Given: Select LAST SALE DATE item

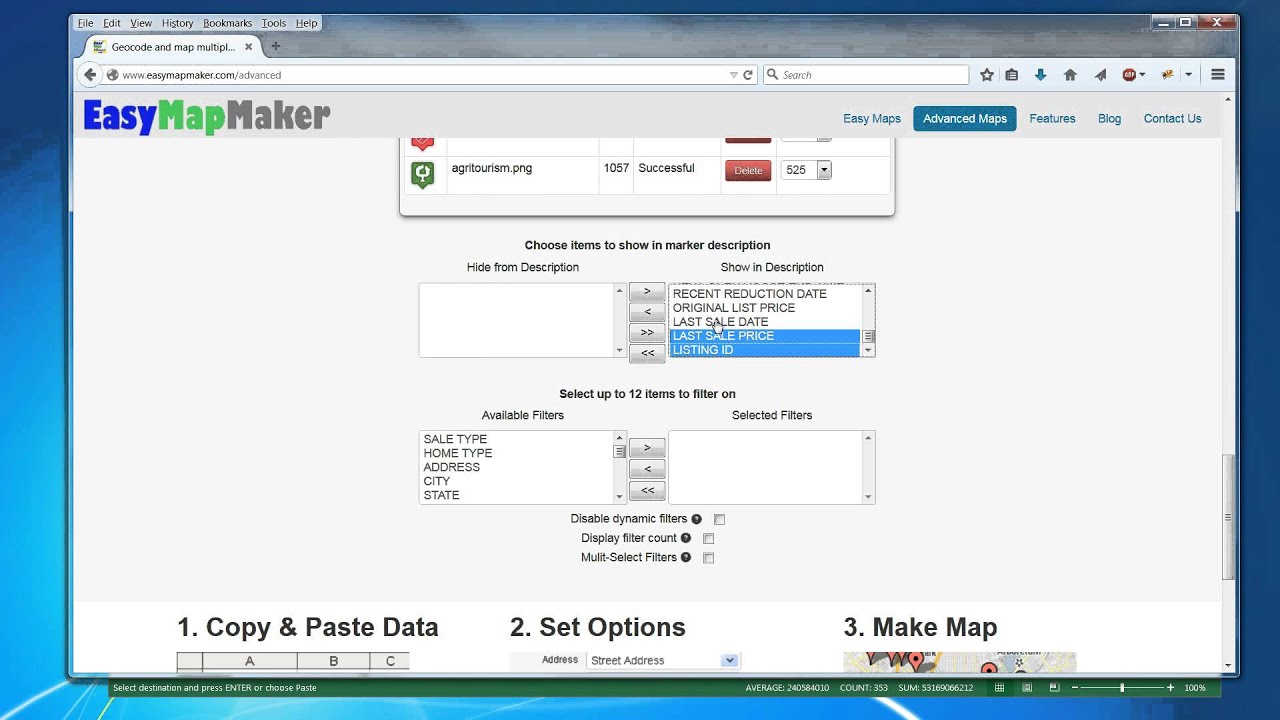Looking at the screenshot, I should 721,322.
